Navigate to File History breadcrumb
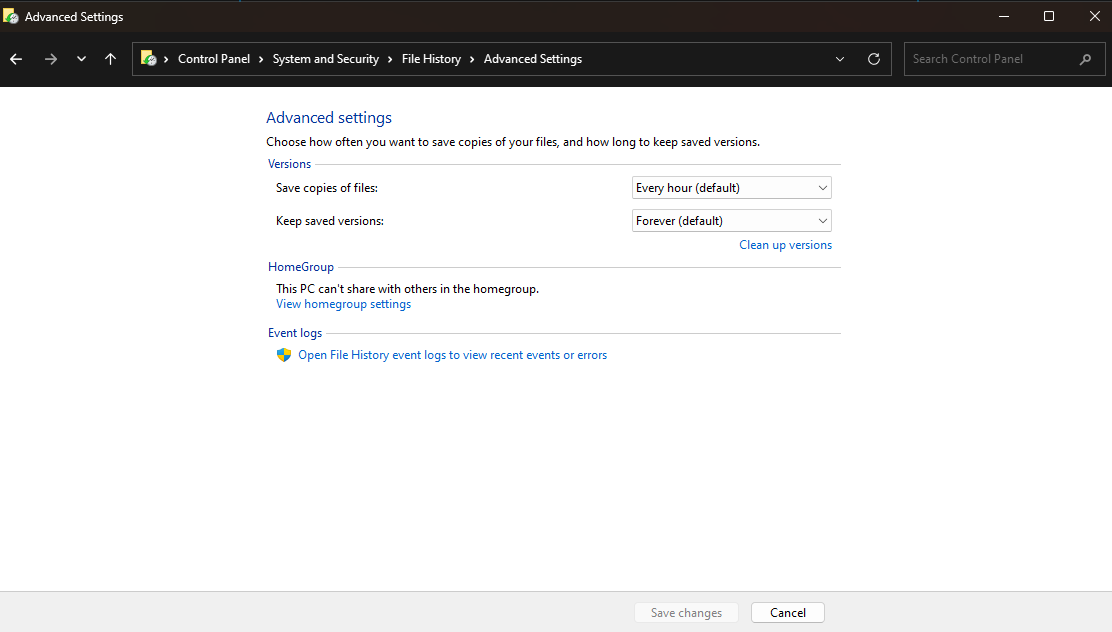The image size is (1112, 632). [431, 59]
